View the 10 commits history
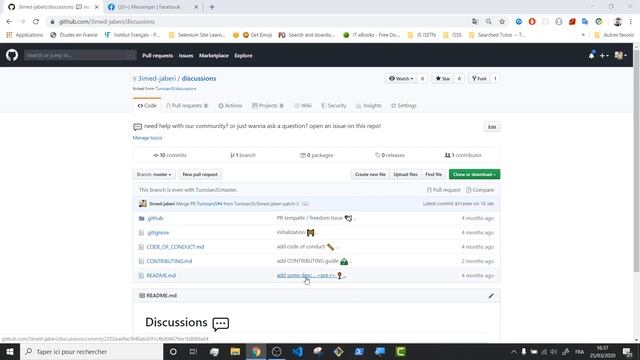 point(170,155)
